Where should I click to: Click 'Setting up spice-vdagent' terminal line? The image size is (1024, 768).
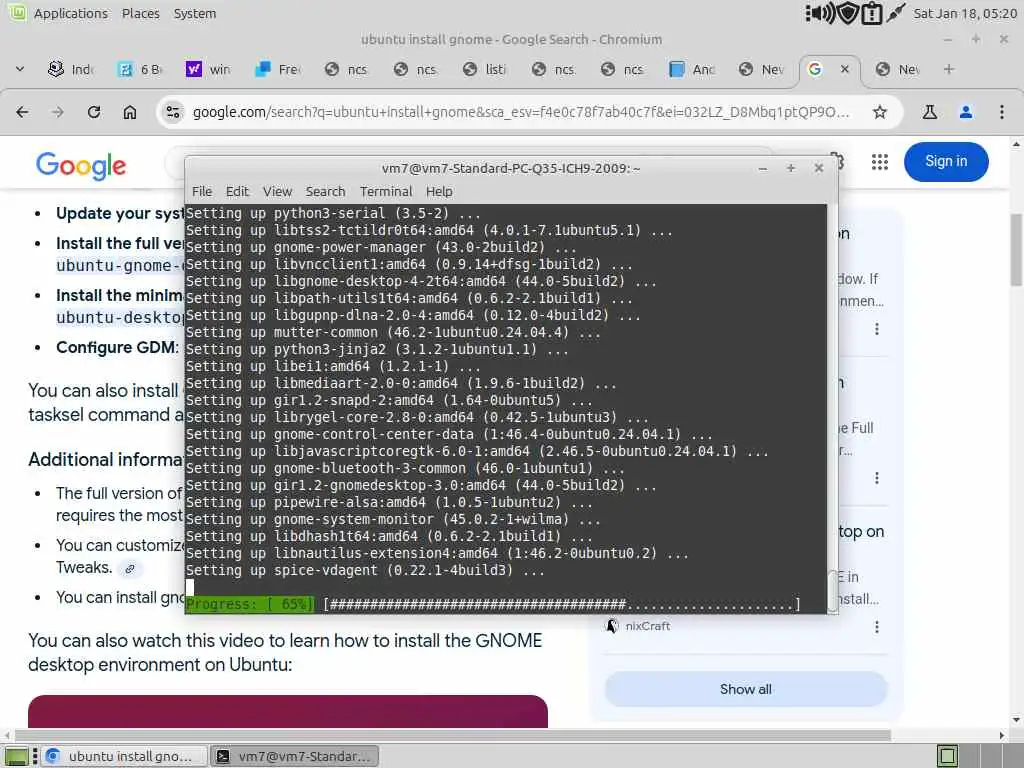point(365,570)
